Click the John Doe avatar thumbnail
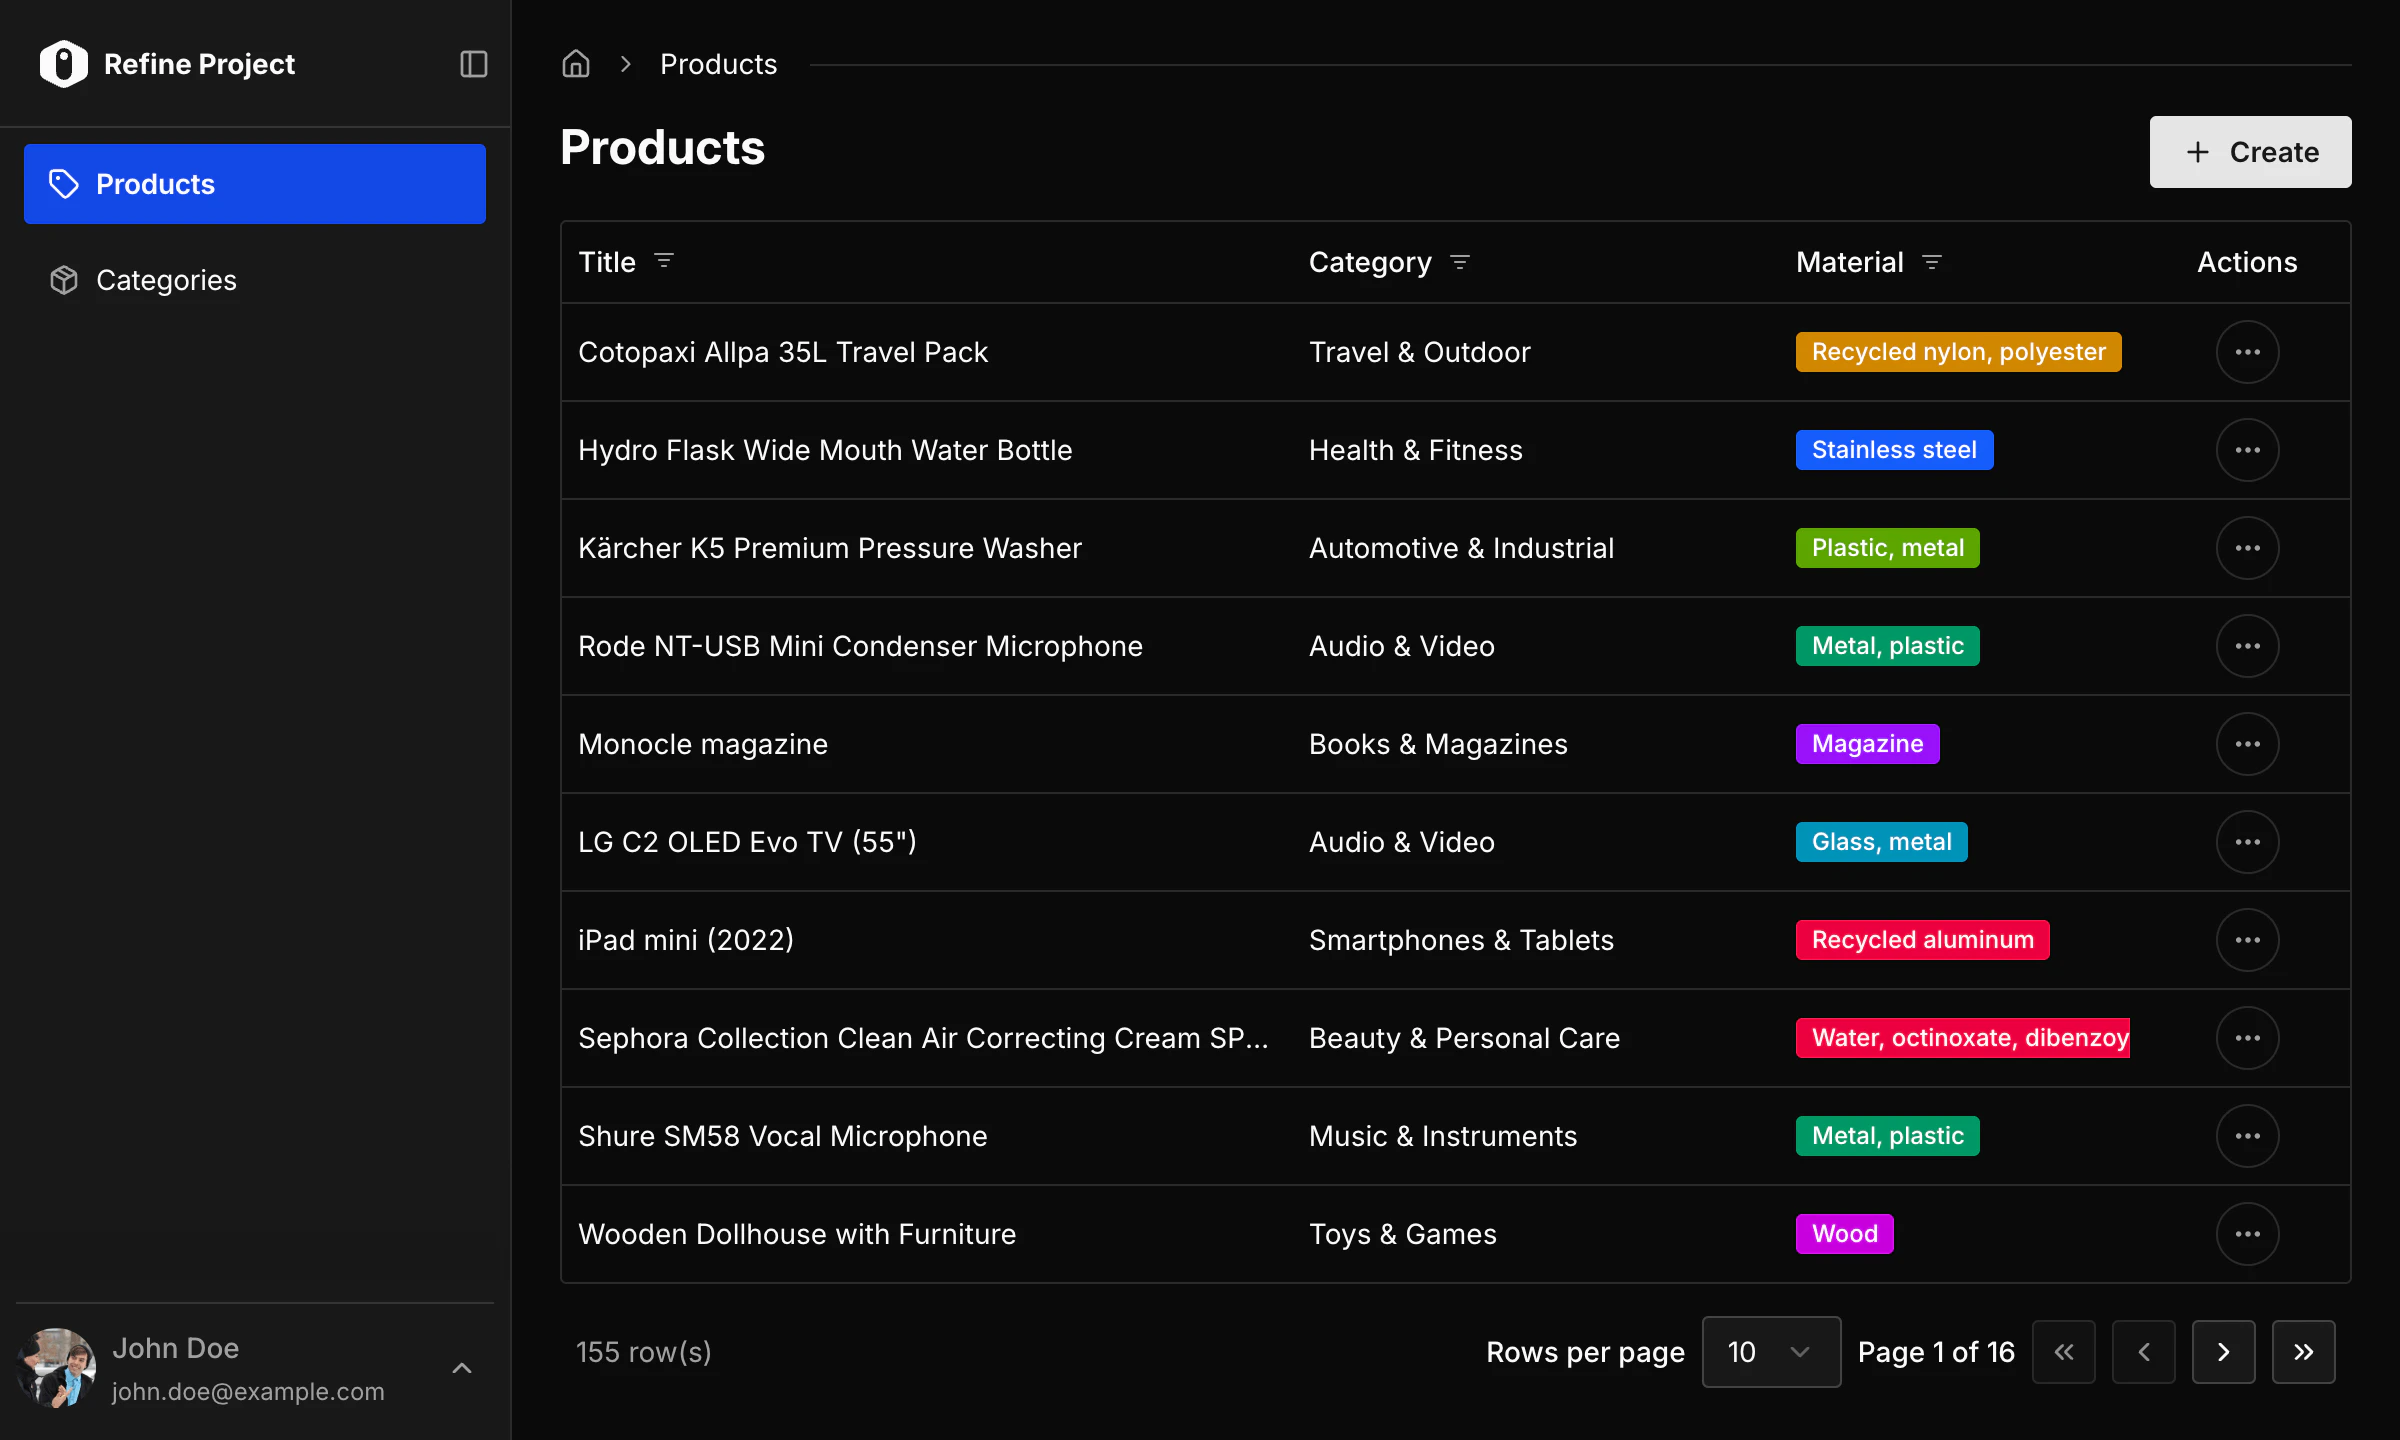The image size is (2400, 1440). [x=58, y=1368]
